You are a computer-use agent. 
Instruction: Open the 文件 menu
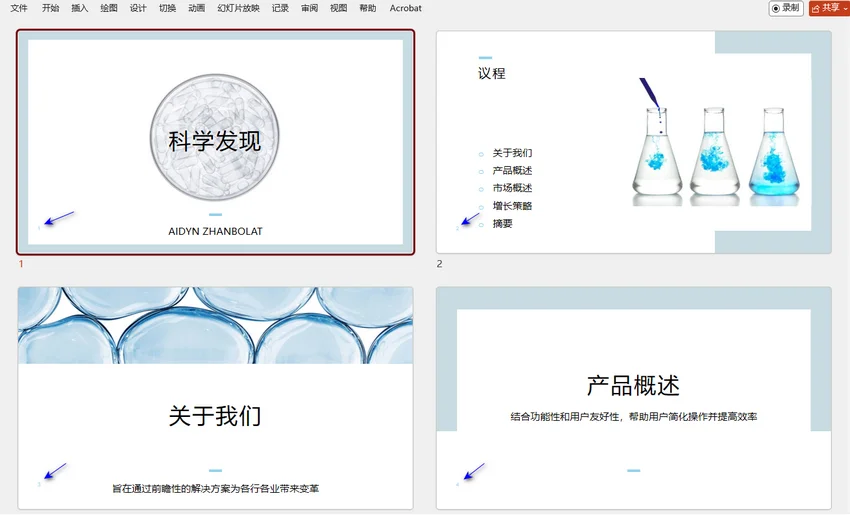click(19, 8)
